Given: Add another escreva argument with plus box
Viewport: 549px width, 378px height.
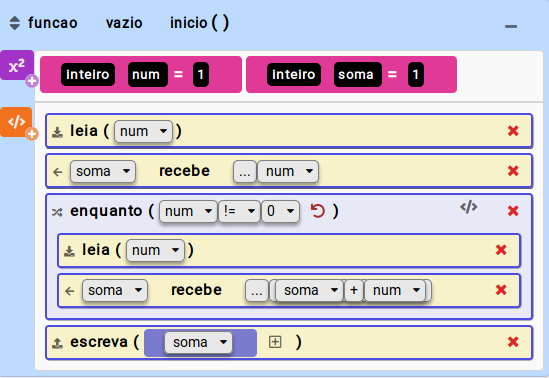Looking at the screenshot, I should [275, 342].
